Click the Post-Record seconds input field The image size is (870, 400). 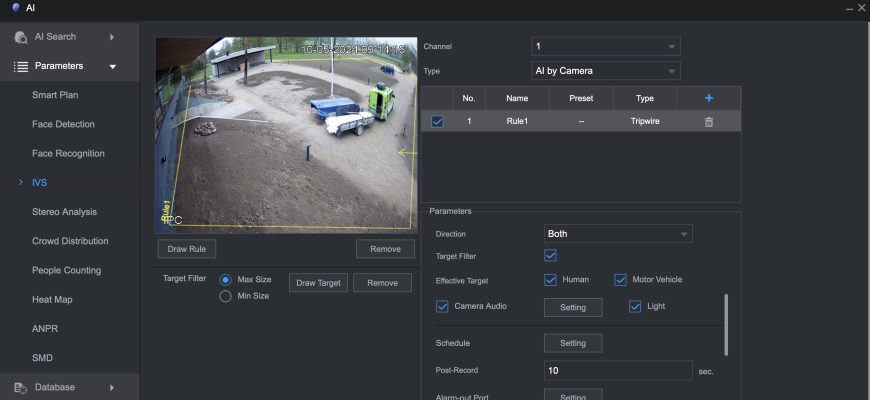[x=618, y=371]
